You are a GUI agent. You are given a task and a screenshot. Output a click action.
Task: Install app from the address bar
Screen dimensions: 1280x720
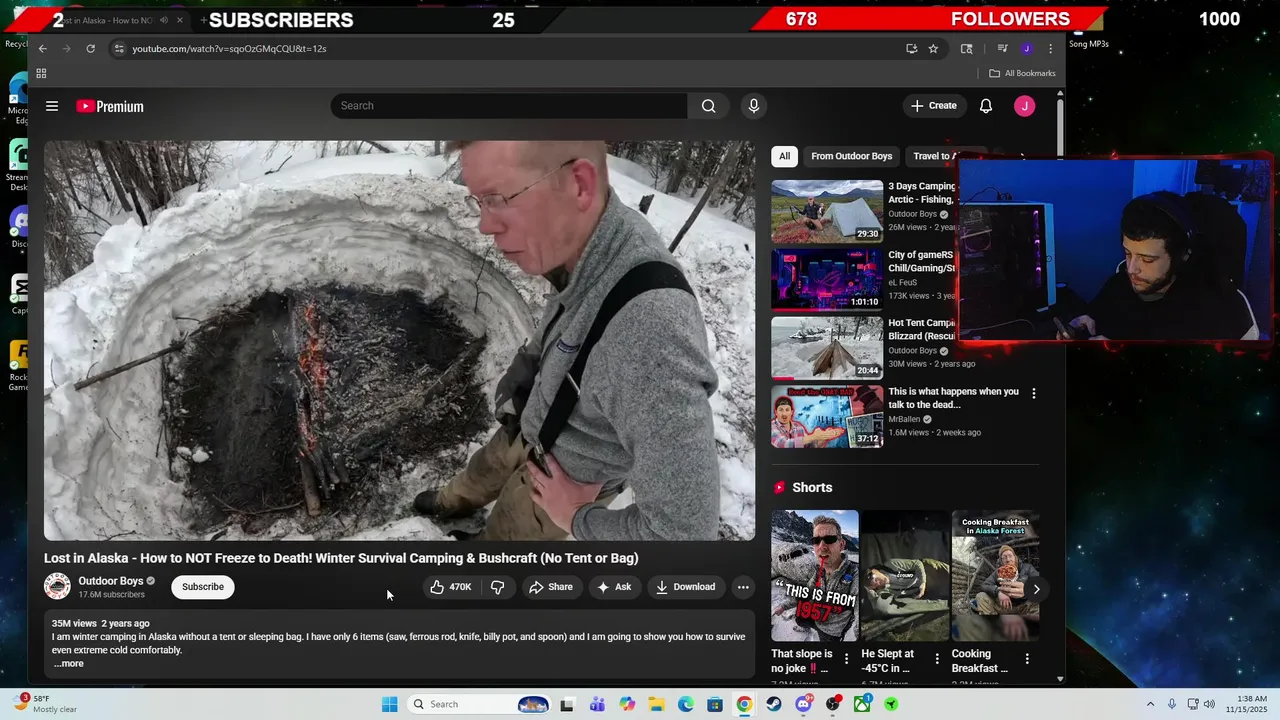point(911,48)
